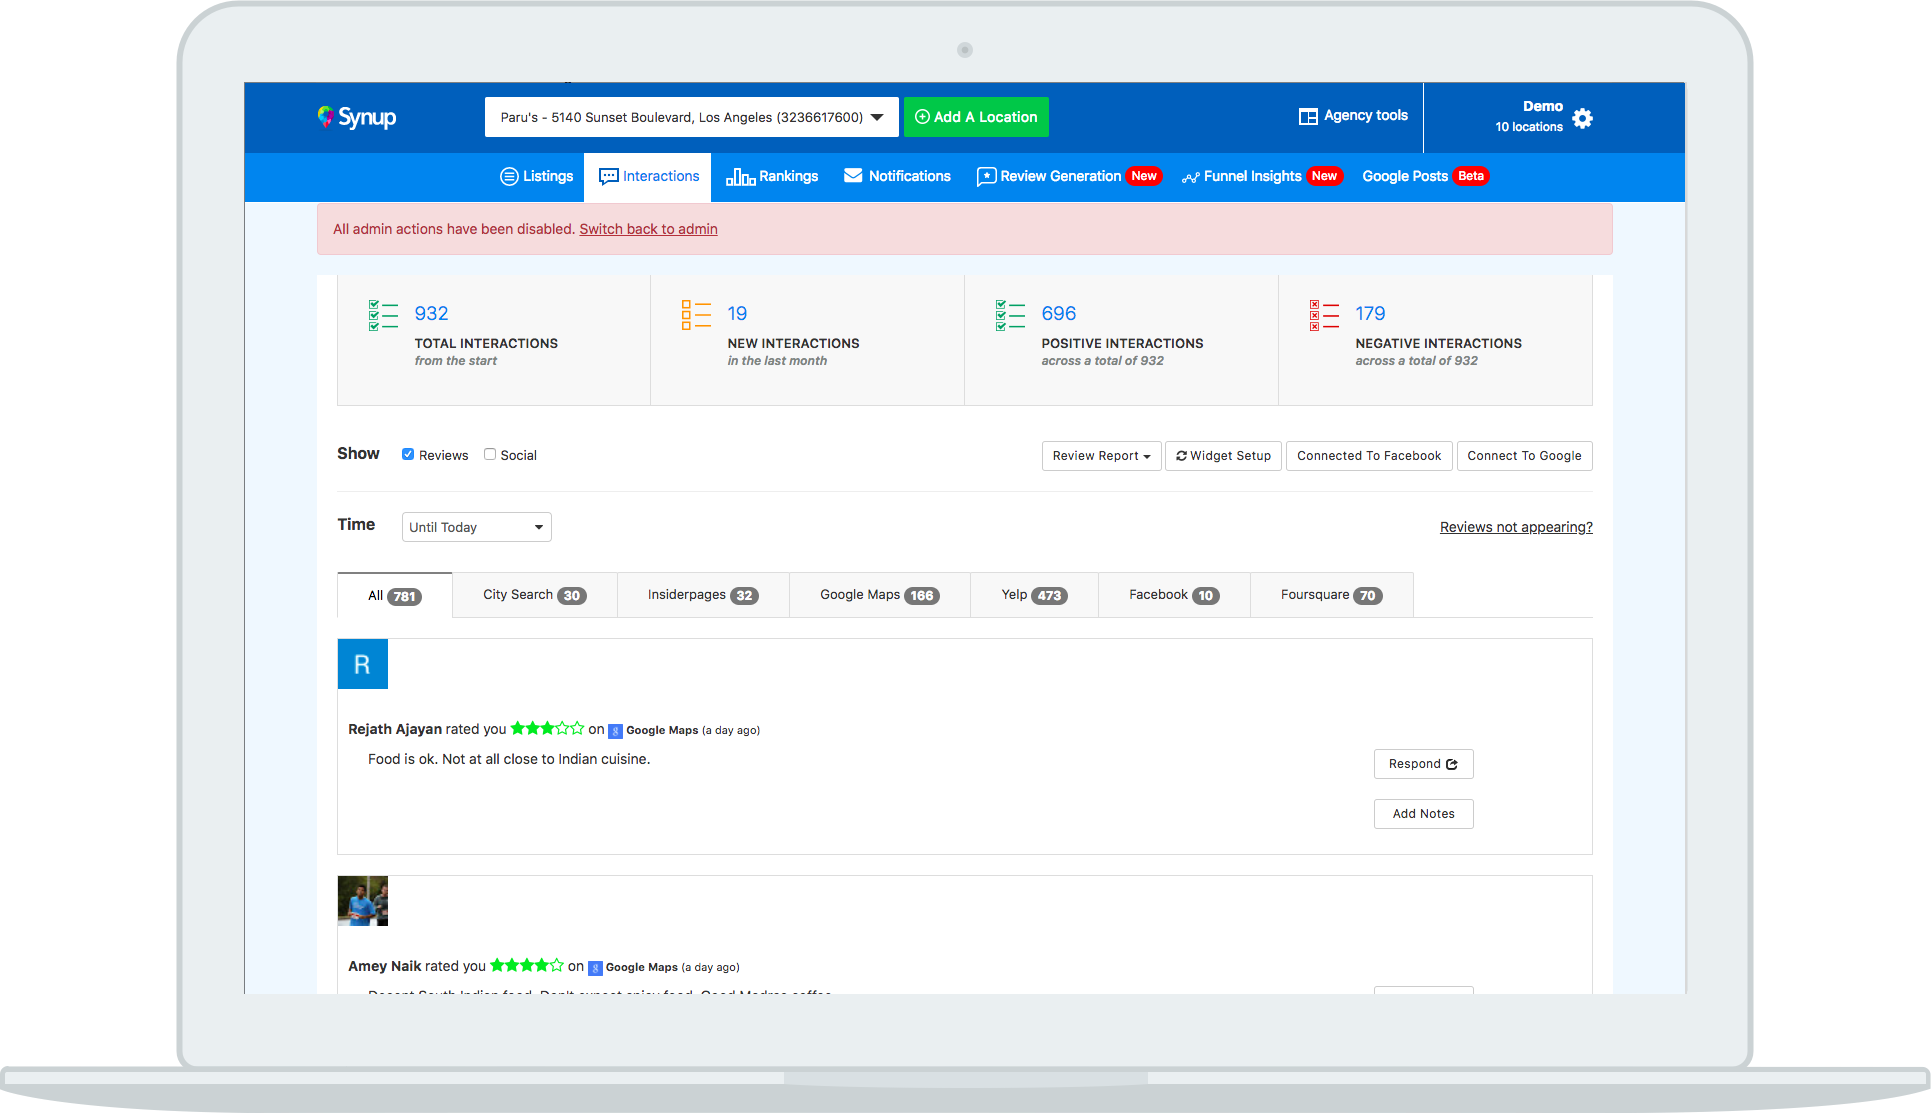Image resolution: width=1931 pixels, height=1114 pixels.
Task: Respond to Rejath Ajayan's review
Action: 1423,764
